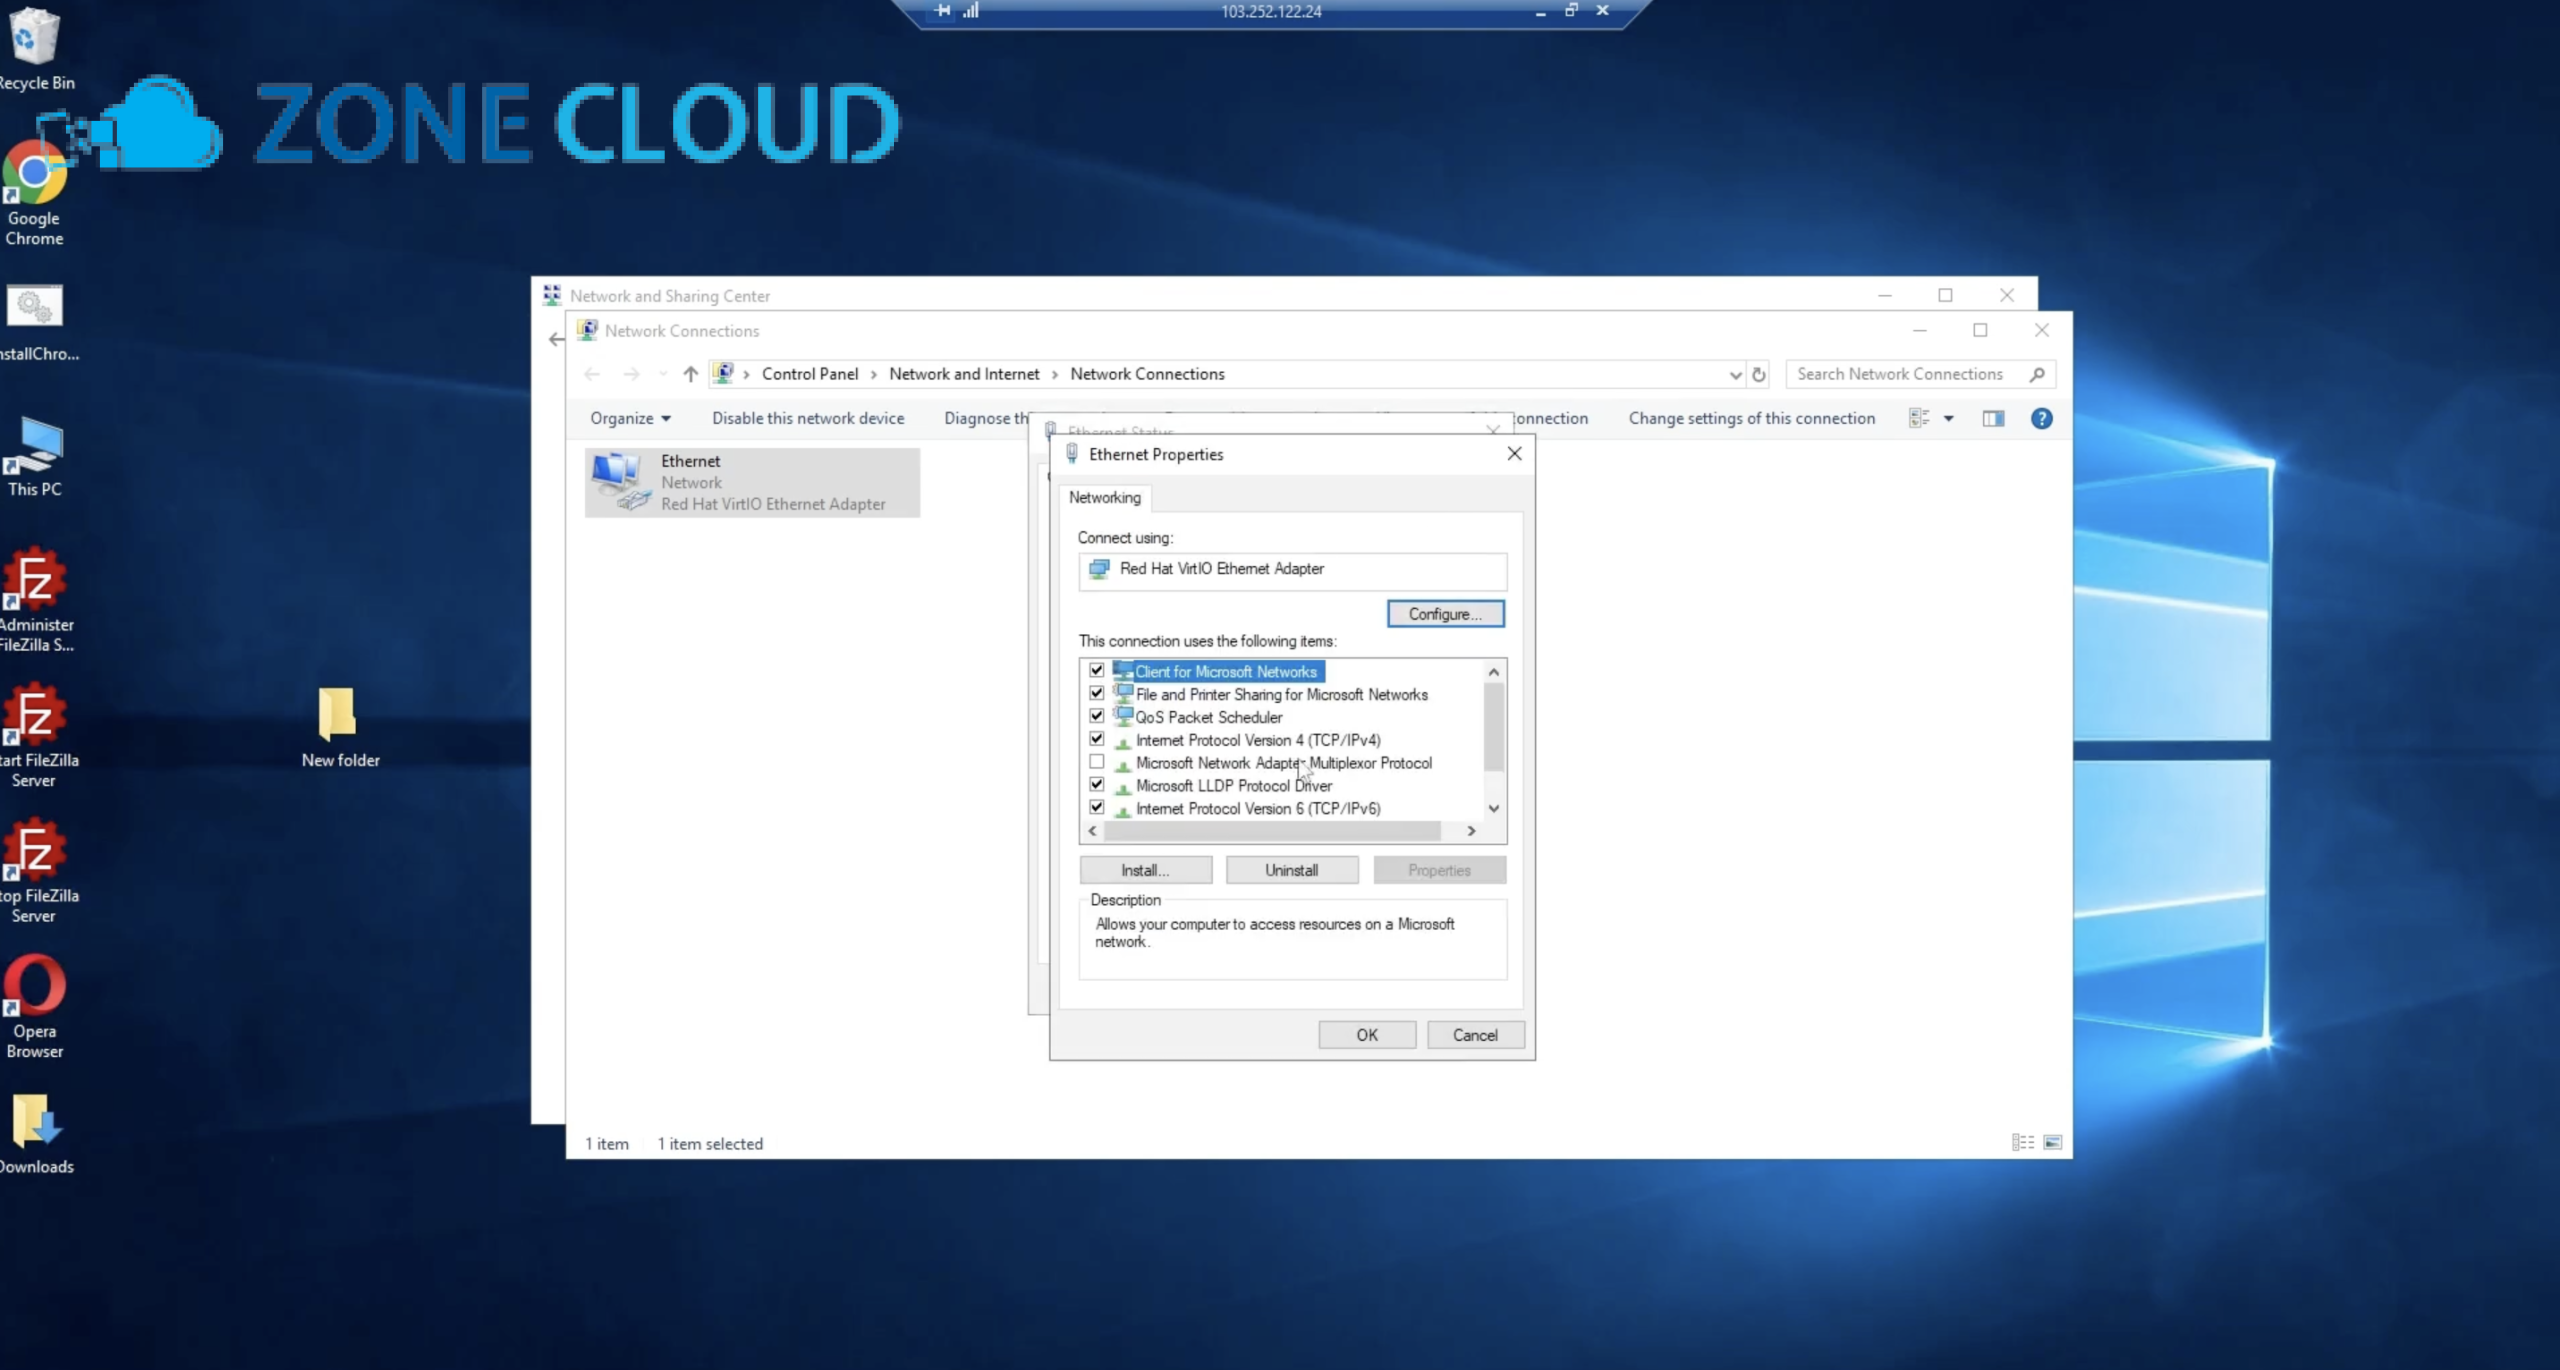Image resolution: width=2560 pixels, height=1370 pixels.
Task: Open the view options dropdown arrow
Action: 1948,419
